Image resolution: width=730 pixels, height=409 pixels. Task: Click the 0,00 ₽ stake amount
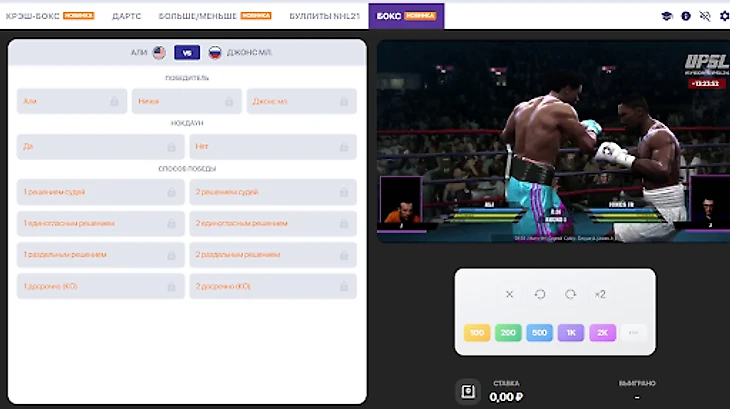pyautogui.click(x=506, y=397)
